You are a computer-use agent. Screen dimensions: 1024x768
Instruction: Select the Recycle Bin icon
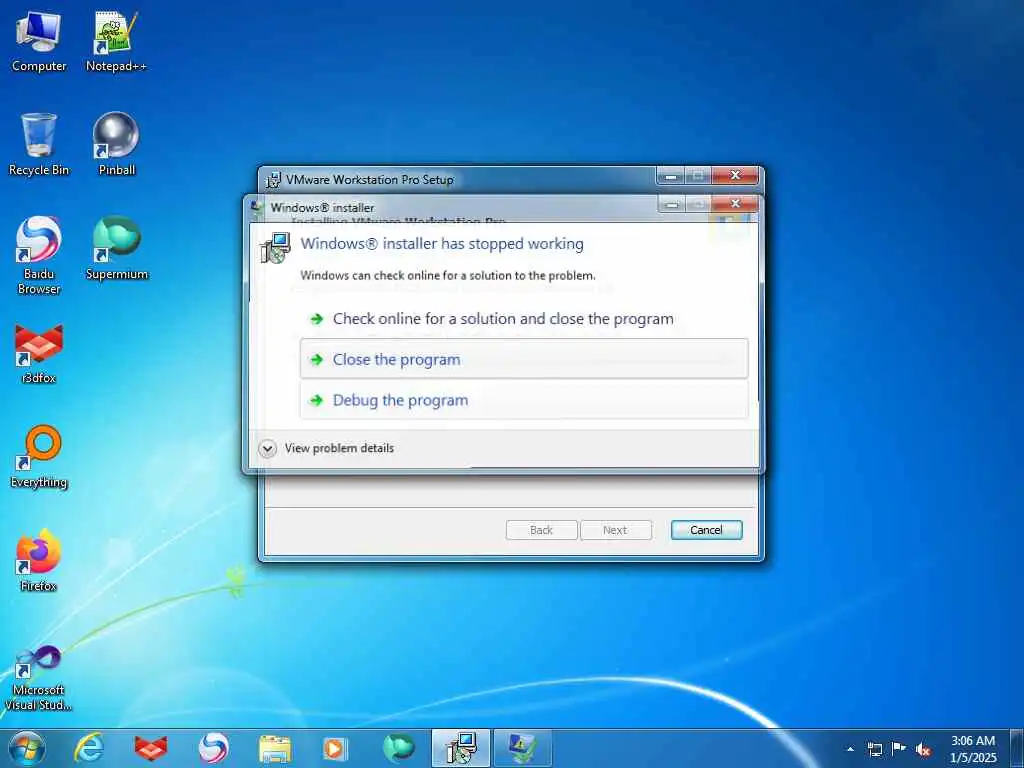(x=39, y=144)
